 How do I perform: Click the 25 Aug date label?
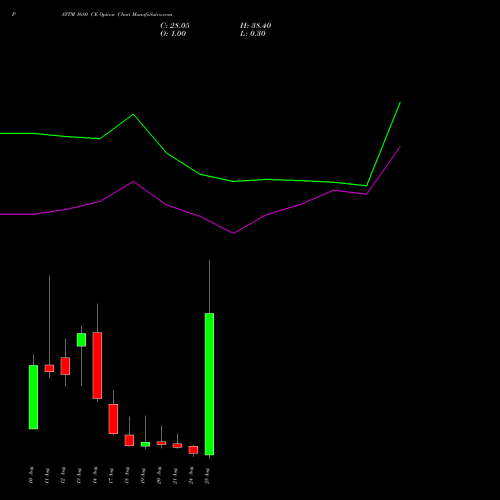(207, 476)
